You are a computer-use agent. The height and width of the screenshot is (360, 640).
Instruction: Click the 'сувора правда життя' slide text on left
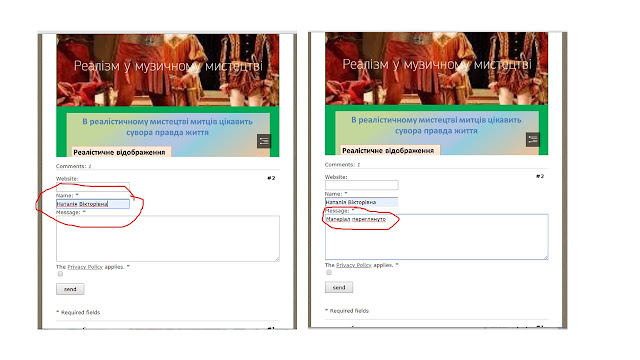click(x=167, y=132)
